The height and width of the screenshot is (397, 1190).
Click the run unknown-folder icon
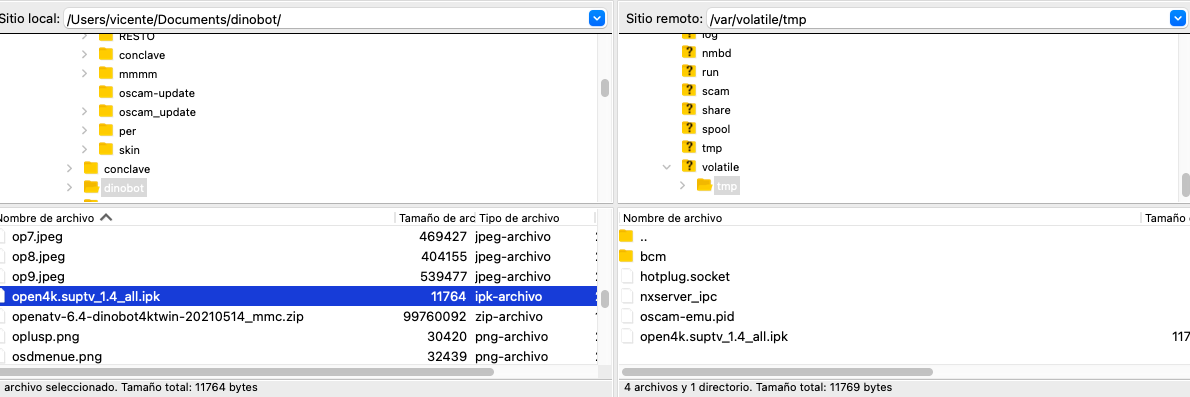click(x=689, y=71)
